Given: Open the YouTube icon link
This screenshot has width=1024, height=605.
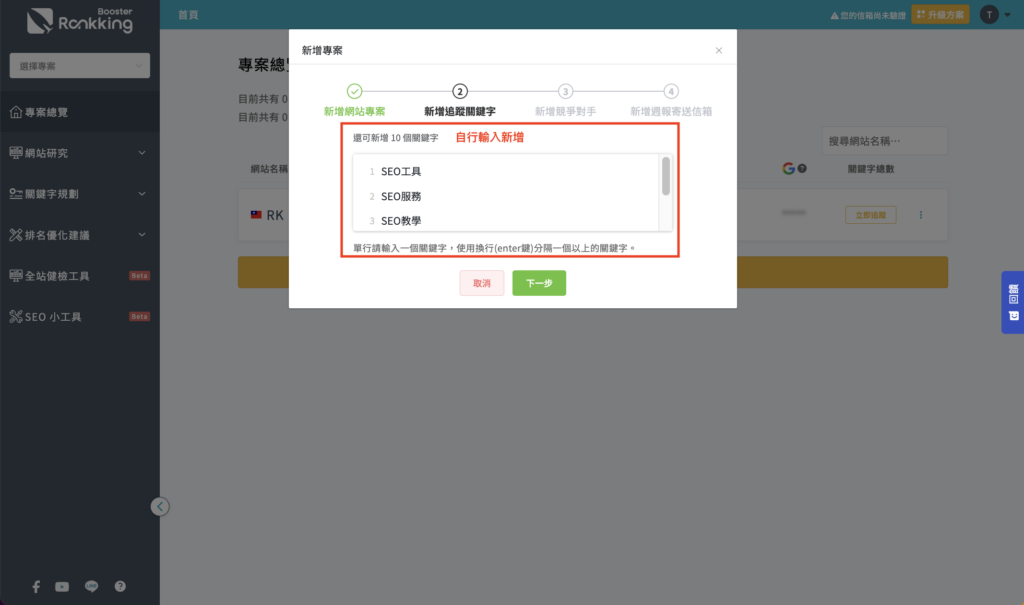Looking at the screenshot, I should (x=62, y=587).
